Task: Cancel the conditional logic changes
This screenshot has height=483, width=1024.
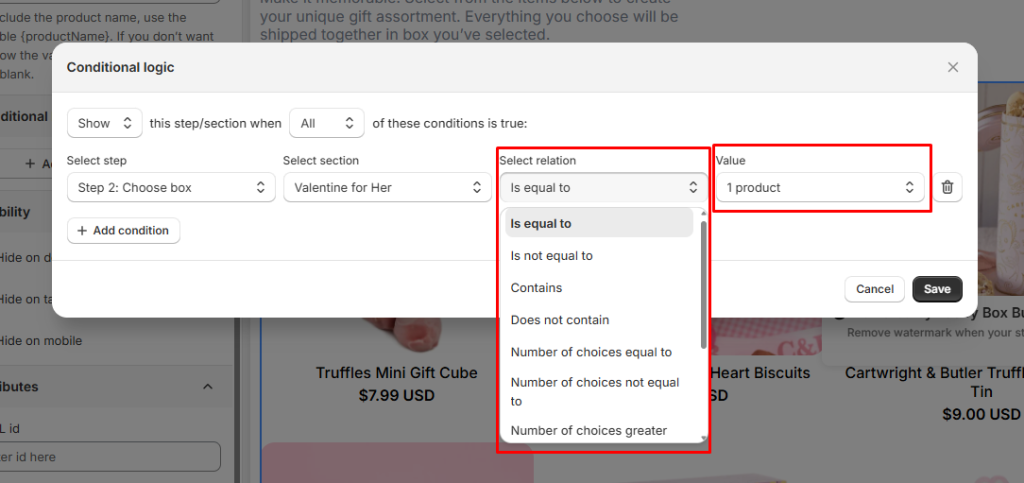Action: click(874, 289)
